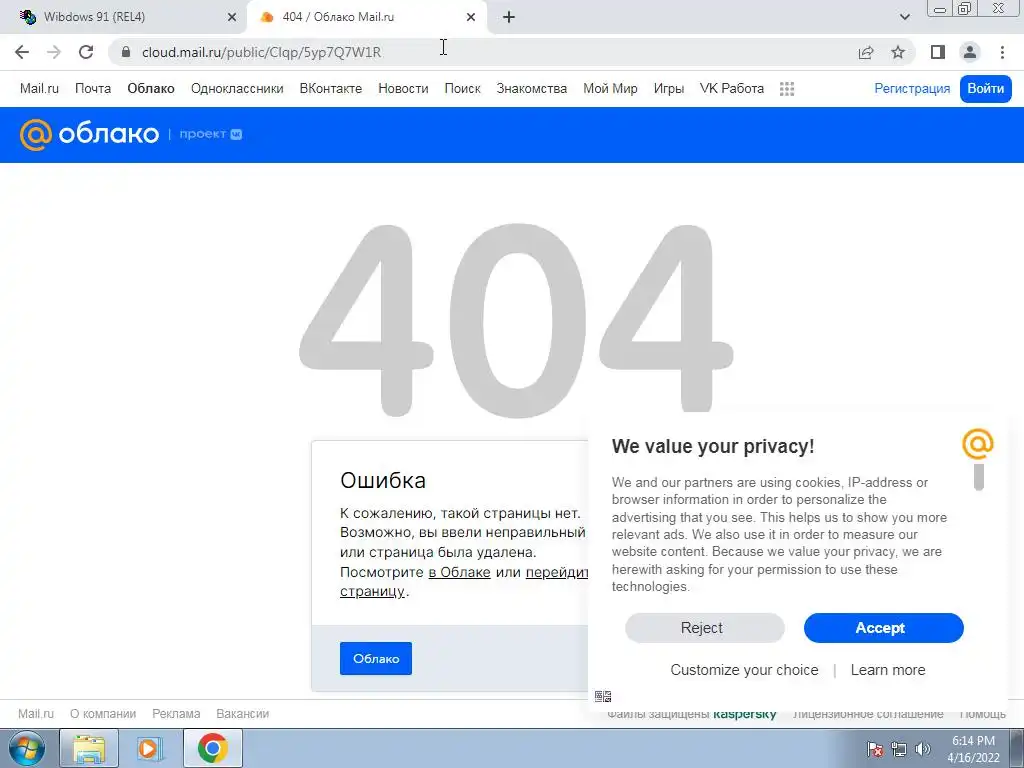Viewport: 1024px width, 768px height.
Task: Accept cookies in the privacy popup
Action: pos(884,628)
